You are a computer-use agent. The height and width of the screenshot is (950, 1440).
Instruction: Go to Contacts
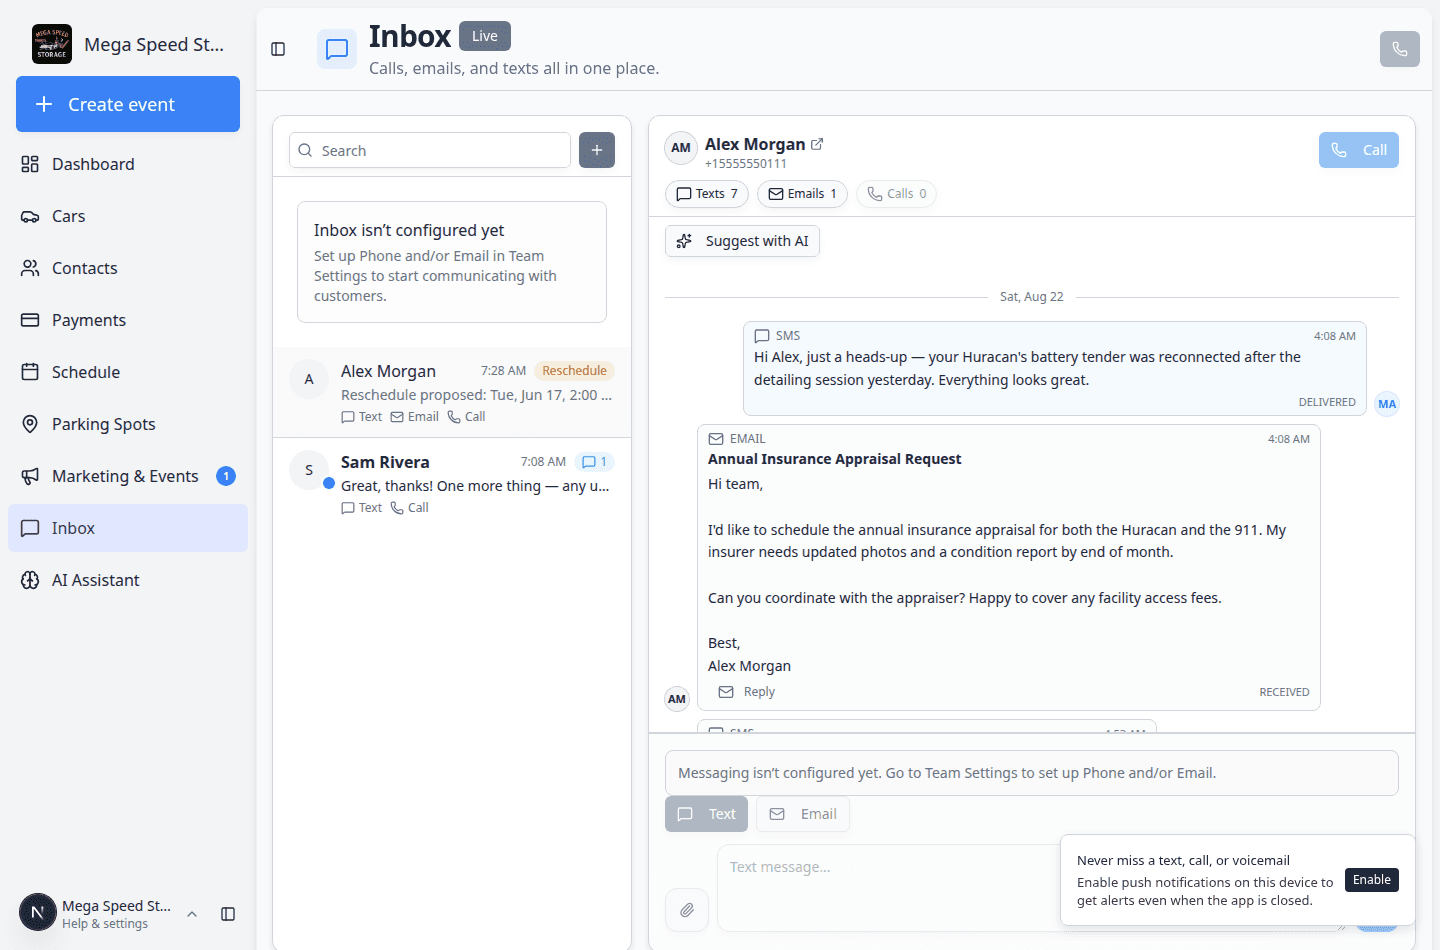coord(128,268)
